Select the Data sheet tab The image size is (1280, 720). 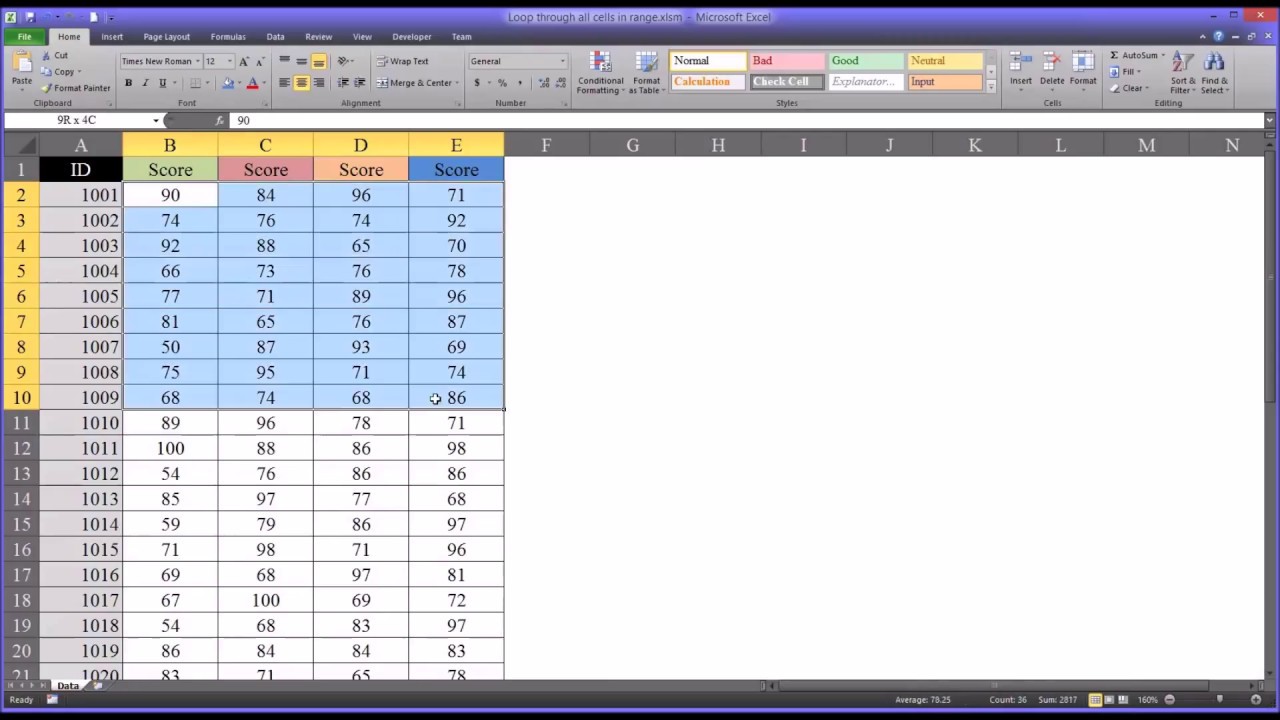point(68,686)
